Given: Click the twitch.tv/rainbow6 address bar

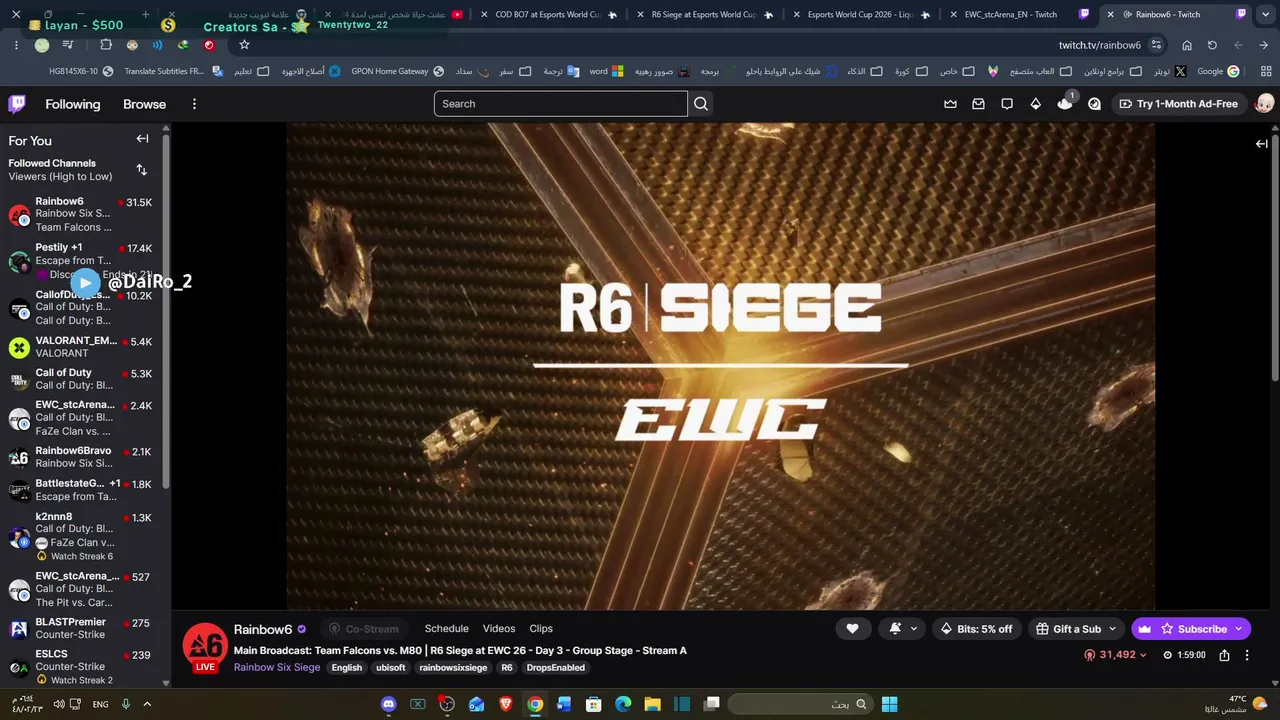Looking at the screenshot, I should click(x=1099, y=45).
